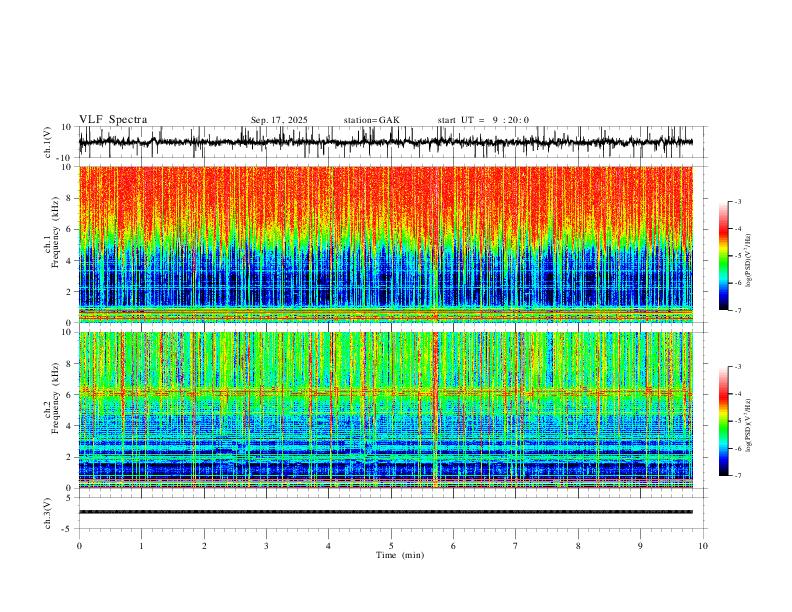Click the 'ch.3(V)' axis label
The image size is (792, 612).
tap(48, 513)
